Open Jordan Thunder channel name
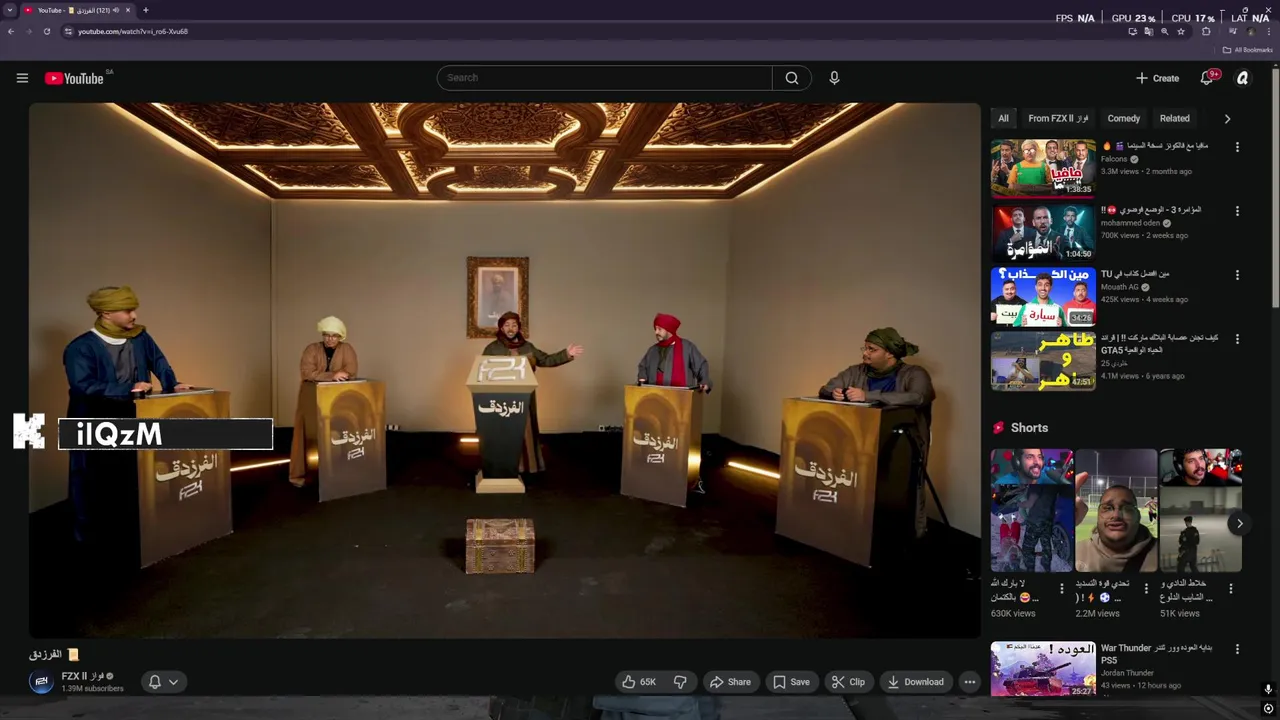The image size is (1280, 720). (x=1129, y=673)
